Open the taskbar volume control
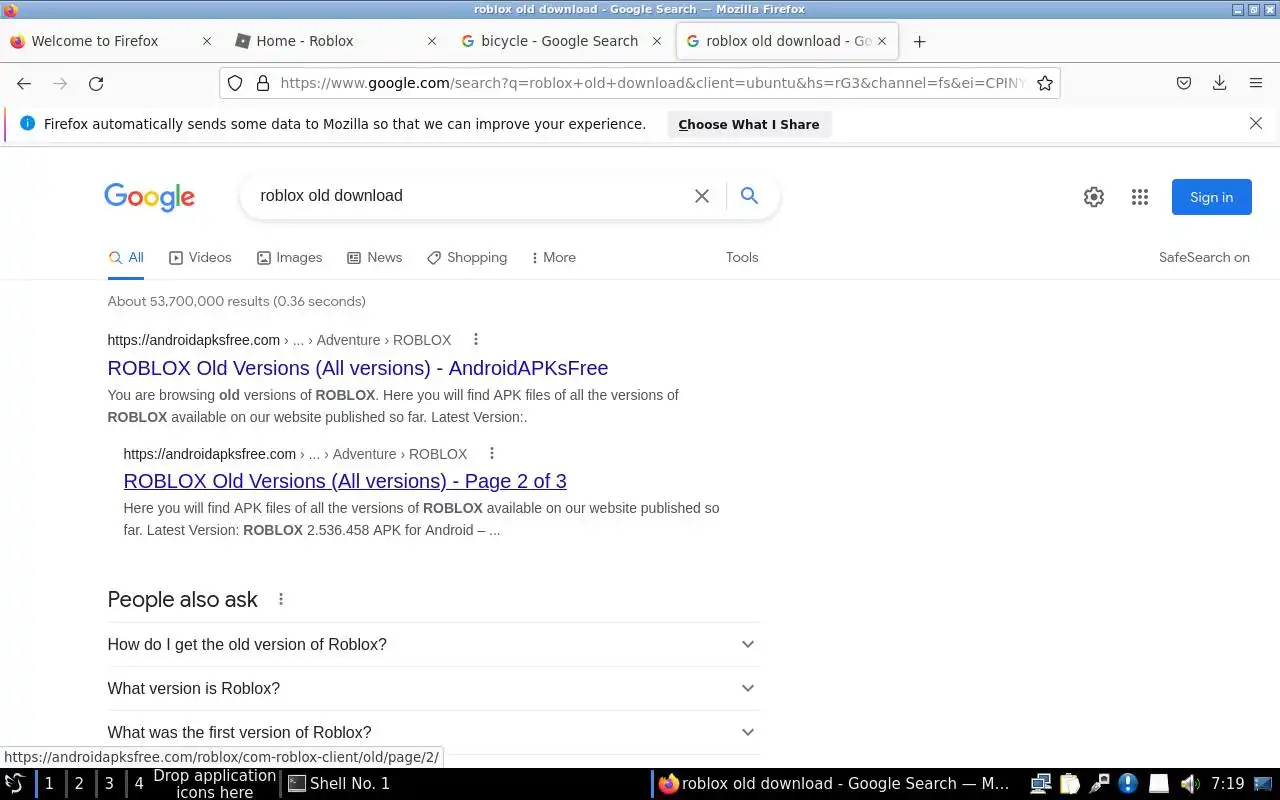This screenshot has height=800, width=1280. point(1189,784)
